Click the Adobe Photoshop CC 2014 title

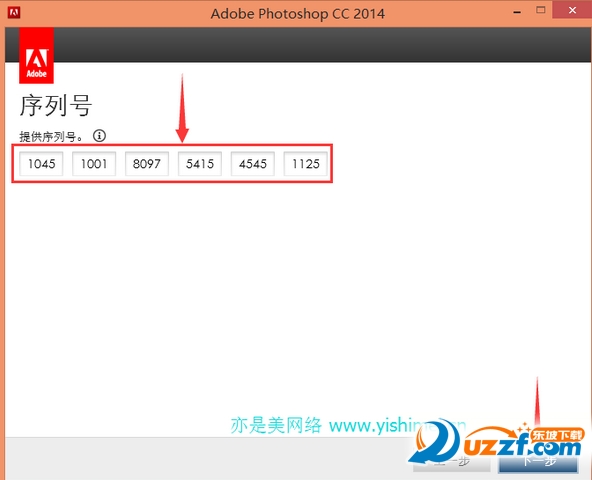298,14
